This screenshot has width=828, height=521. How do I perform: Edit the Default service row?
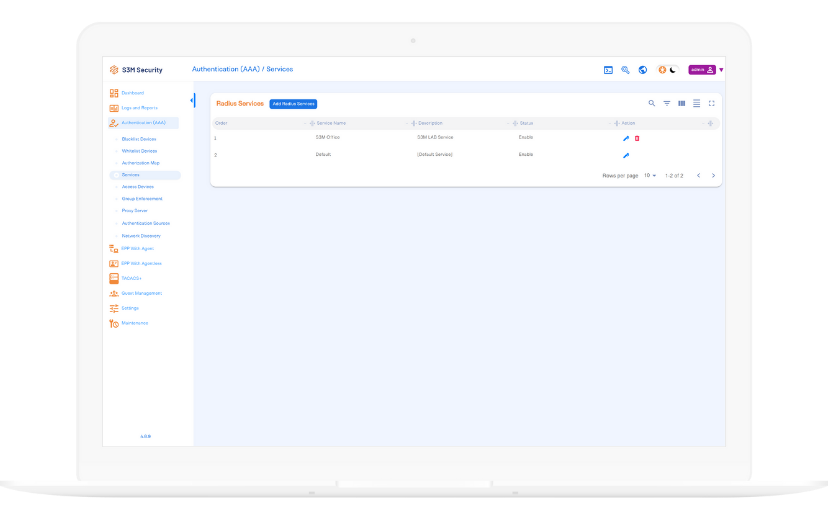coord(626,155)
